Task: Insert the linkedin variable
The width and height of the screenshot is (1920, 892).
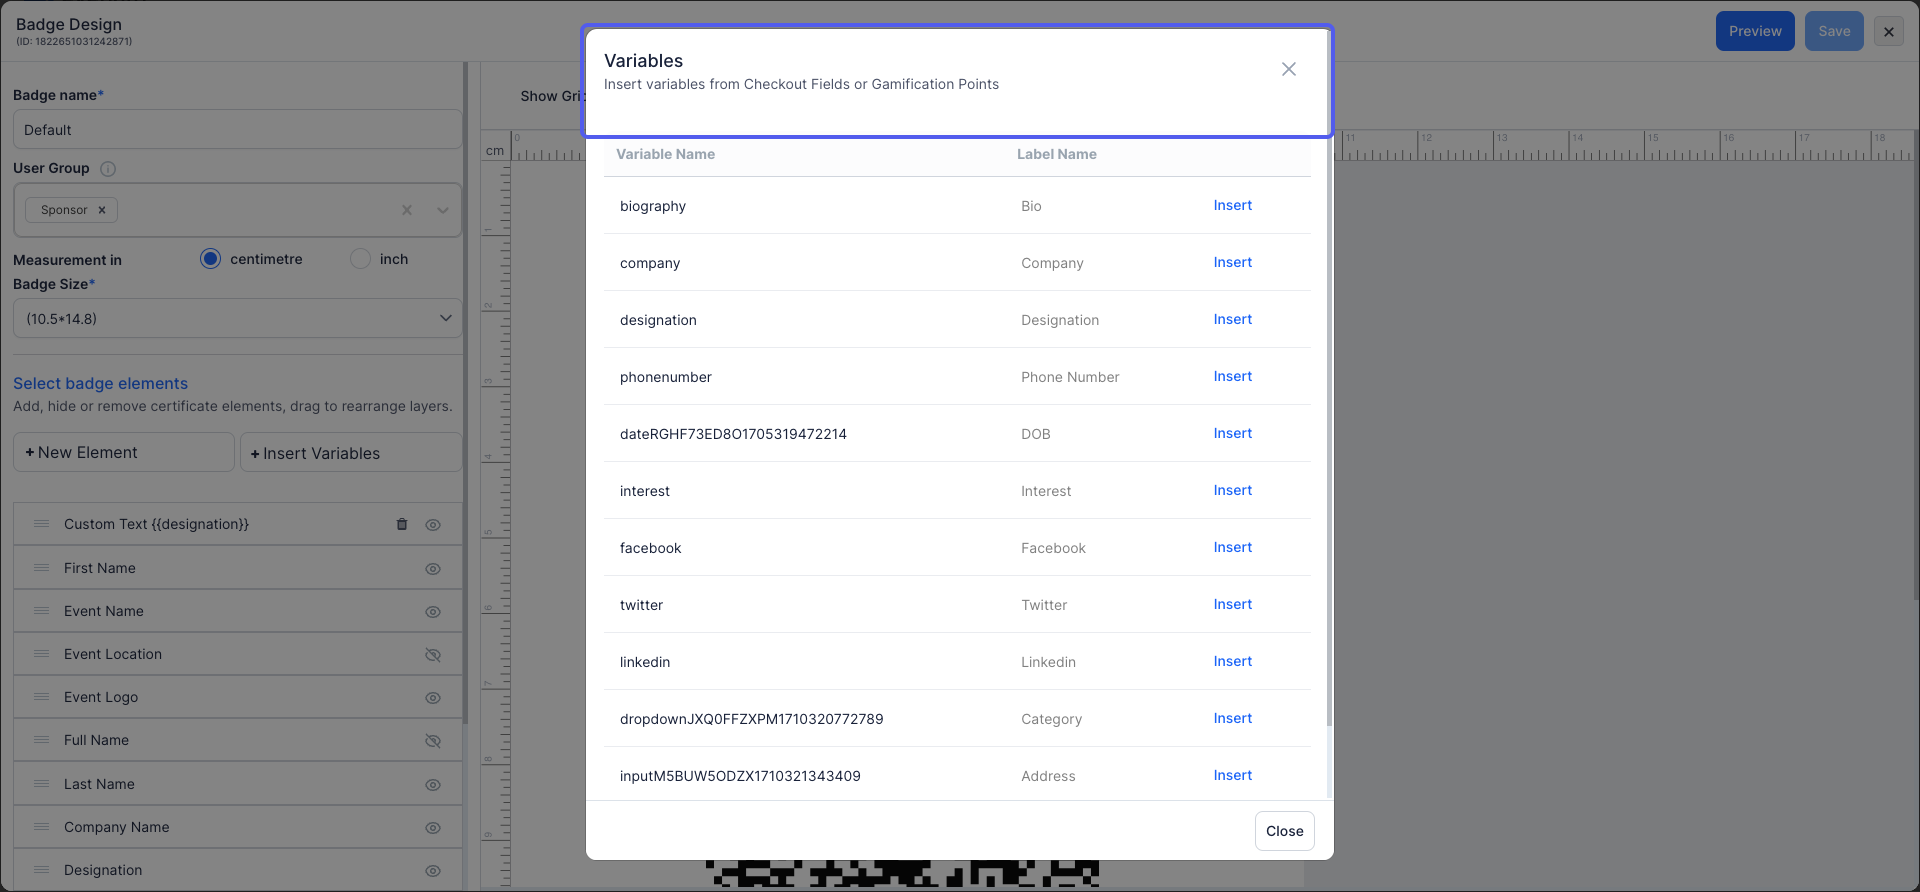Action: (1232, 661)
